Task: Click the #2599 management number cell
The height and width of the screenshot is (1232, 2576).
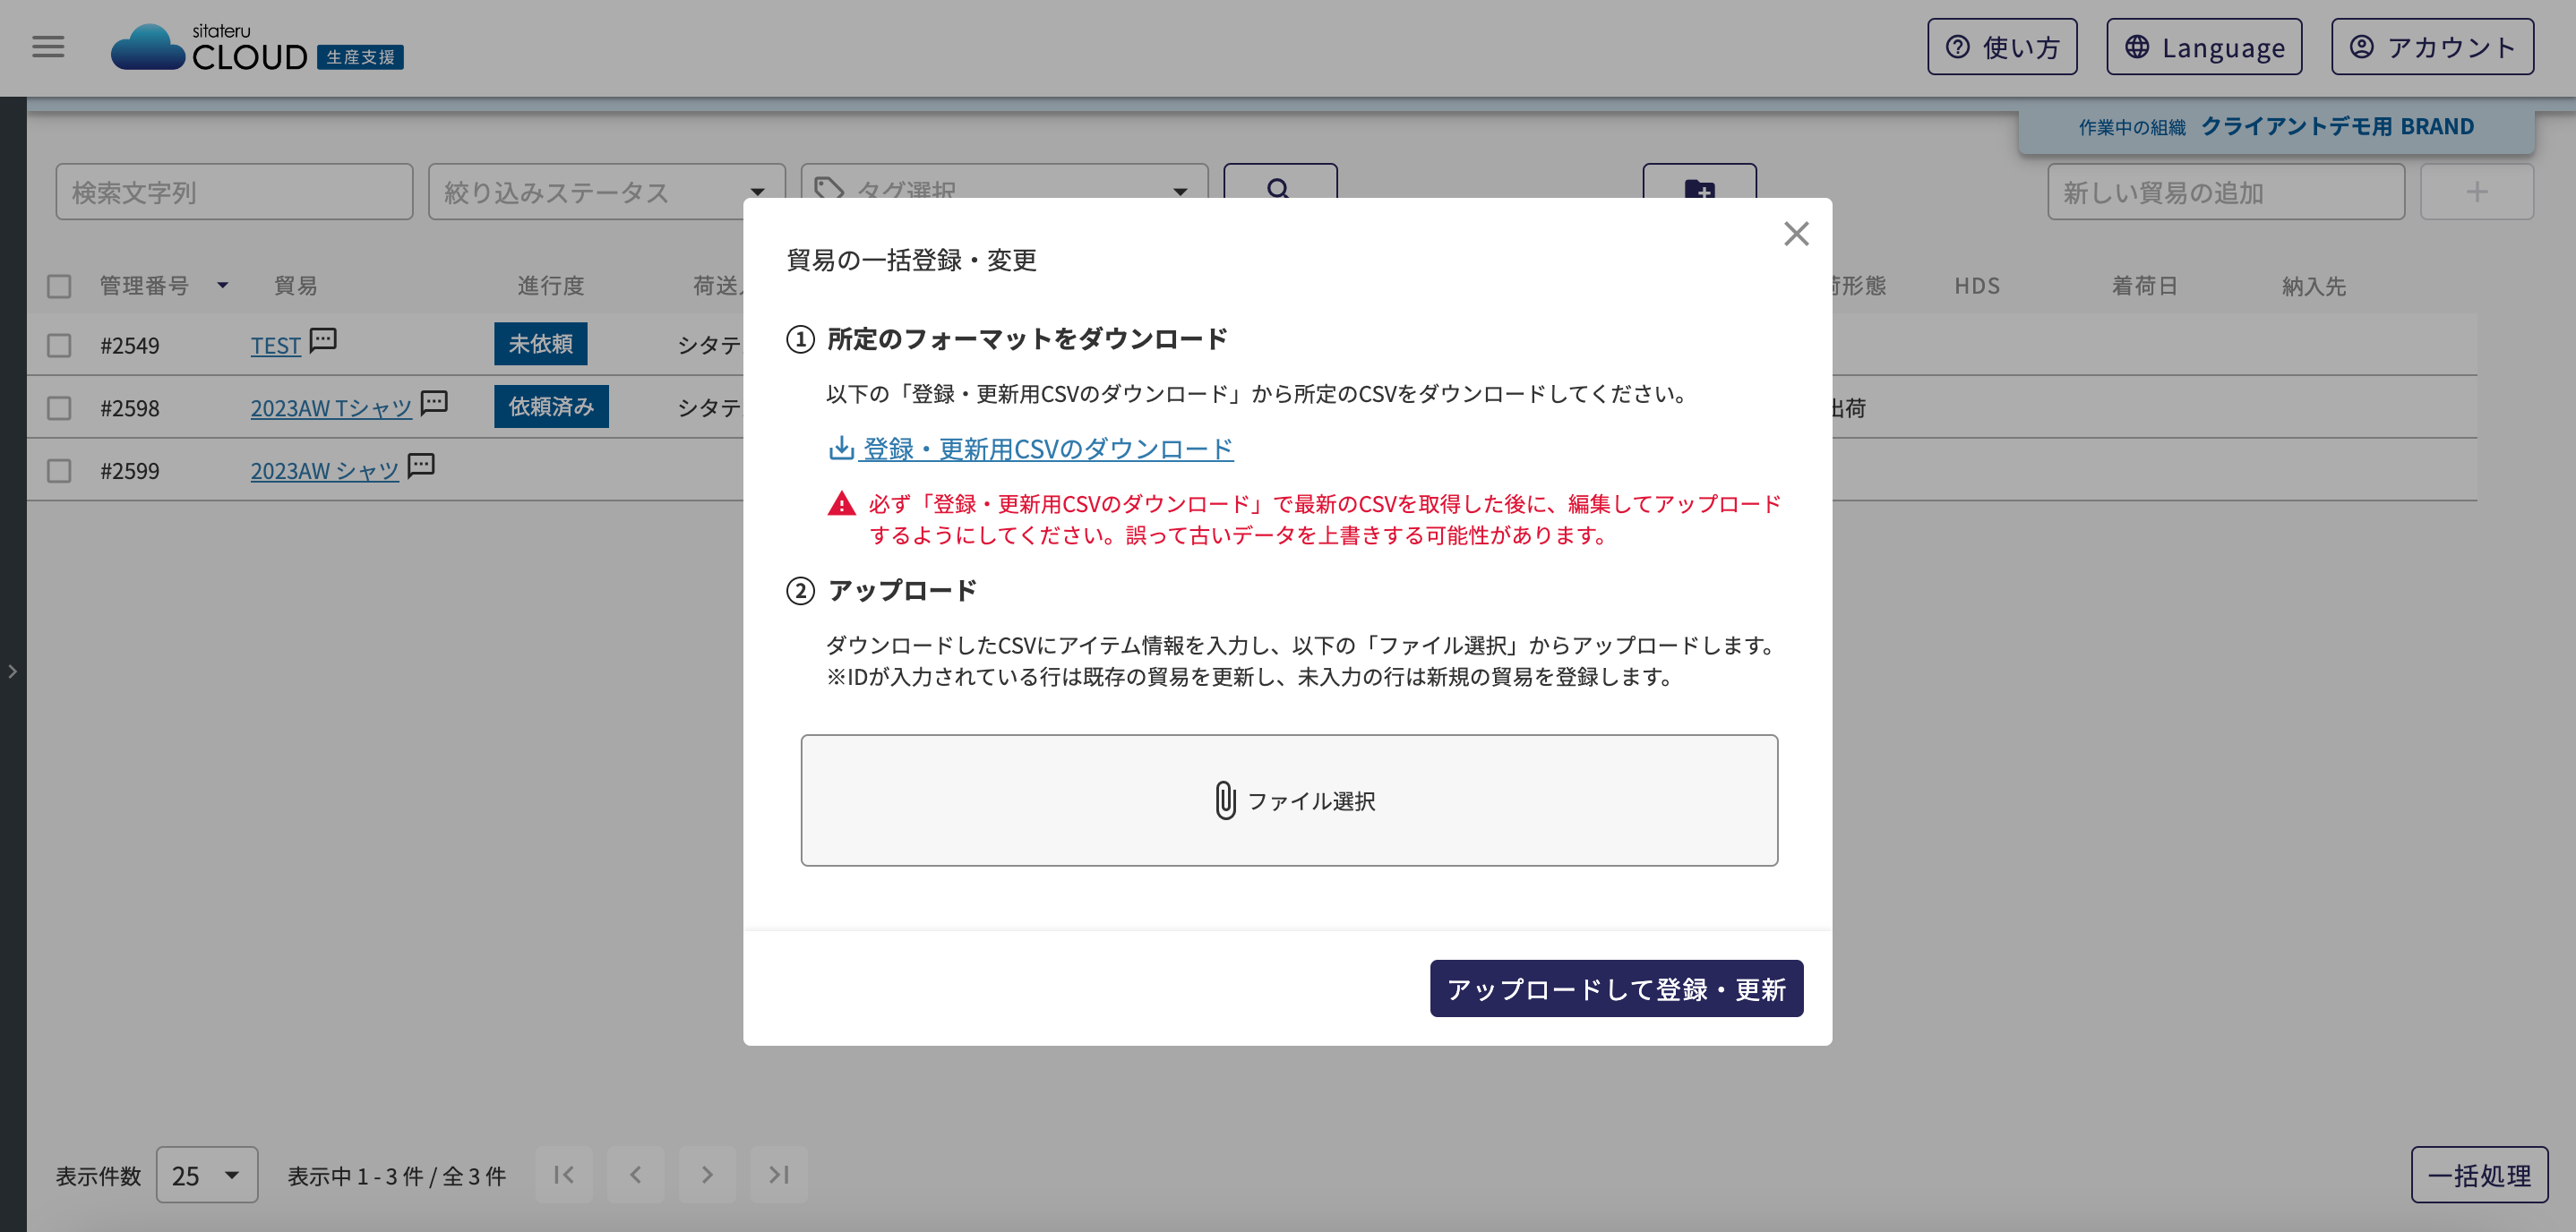Action: pos(130,471)
